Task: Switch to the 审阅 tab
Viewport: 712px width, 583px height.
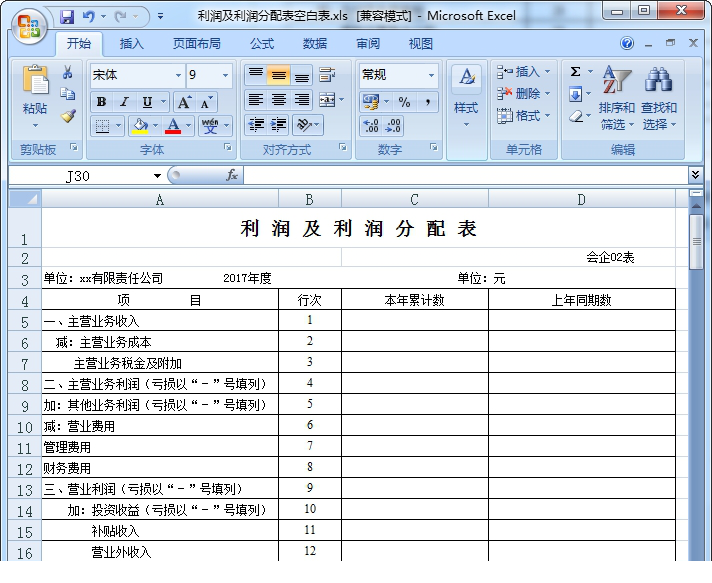Action: (368, 44)
